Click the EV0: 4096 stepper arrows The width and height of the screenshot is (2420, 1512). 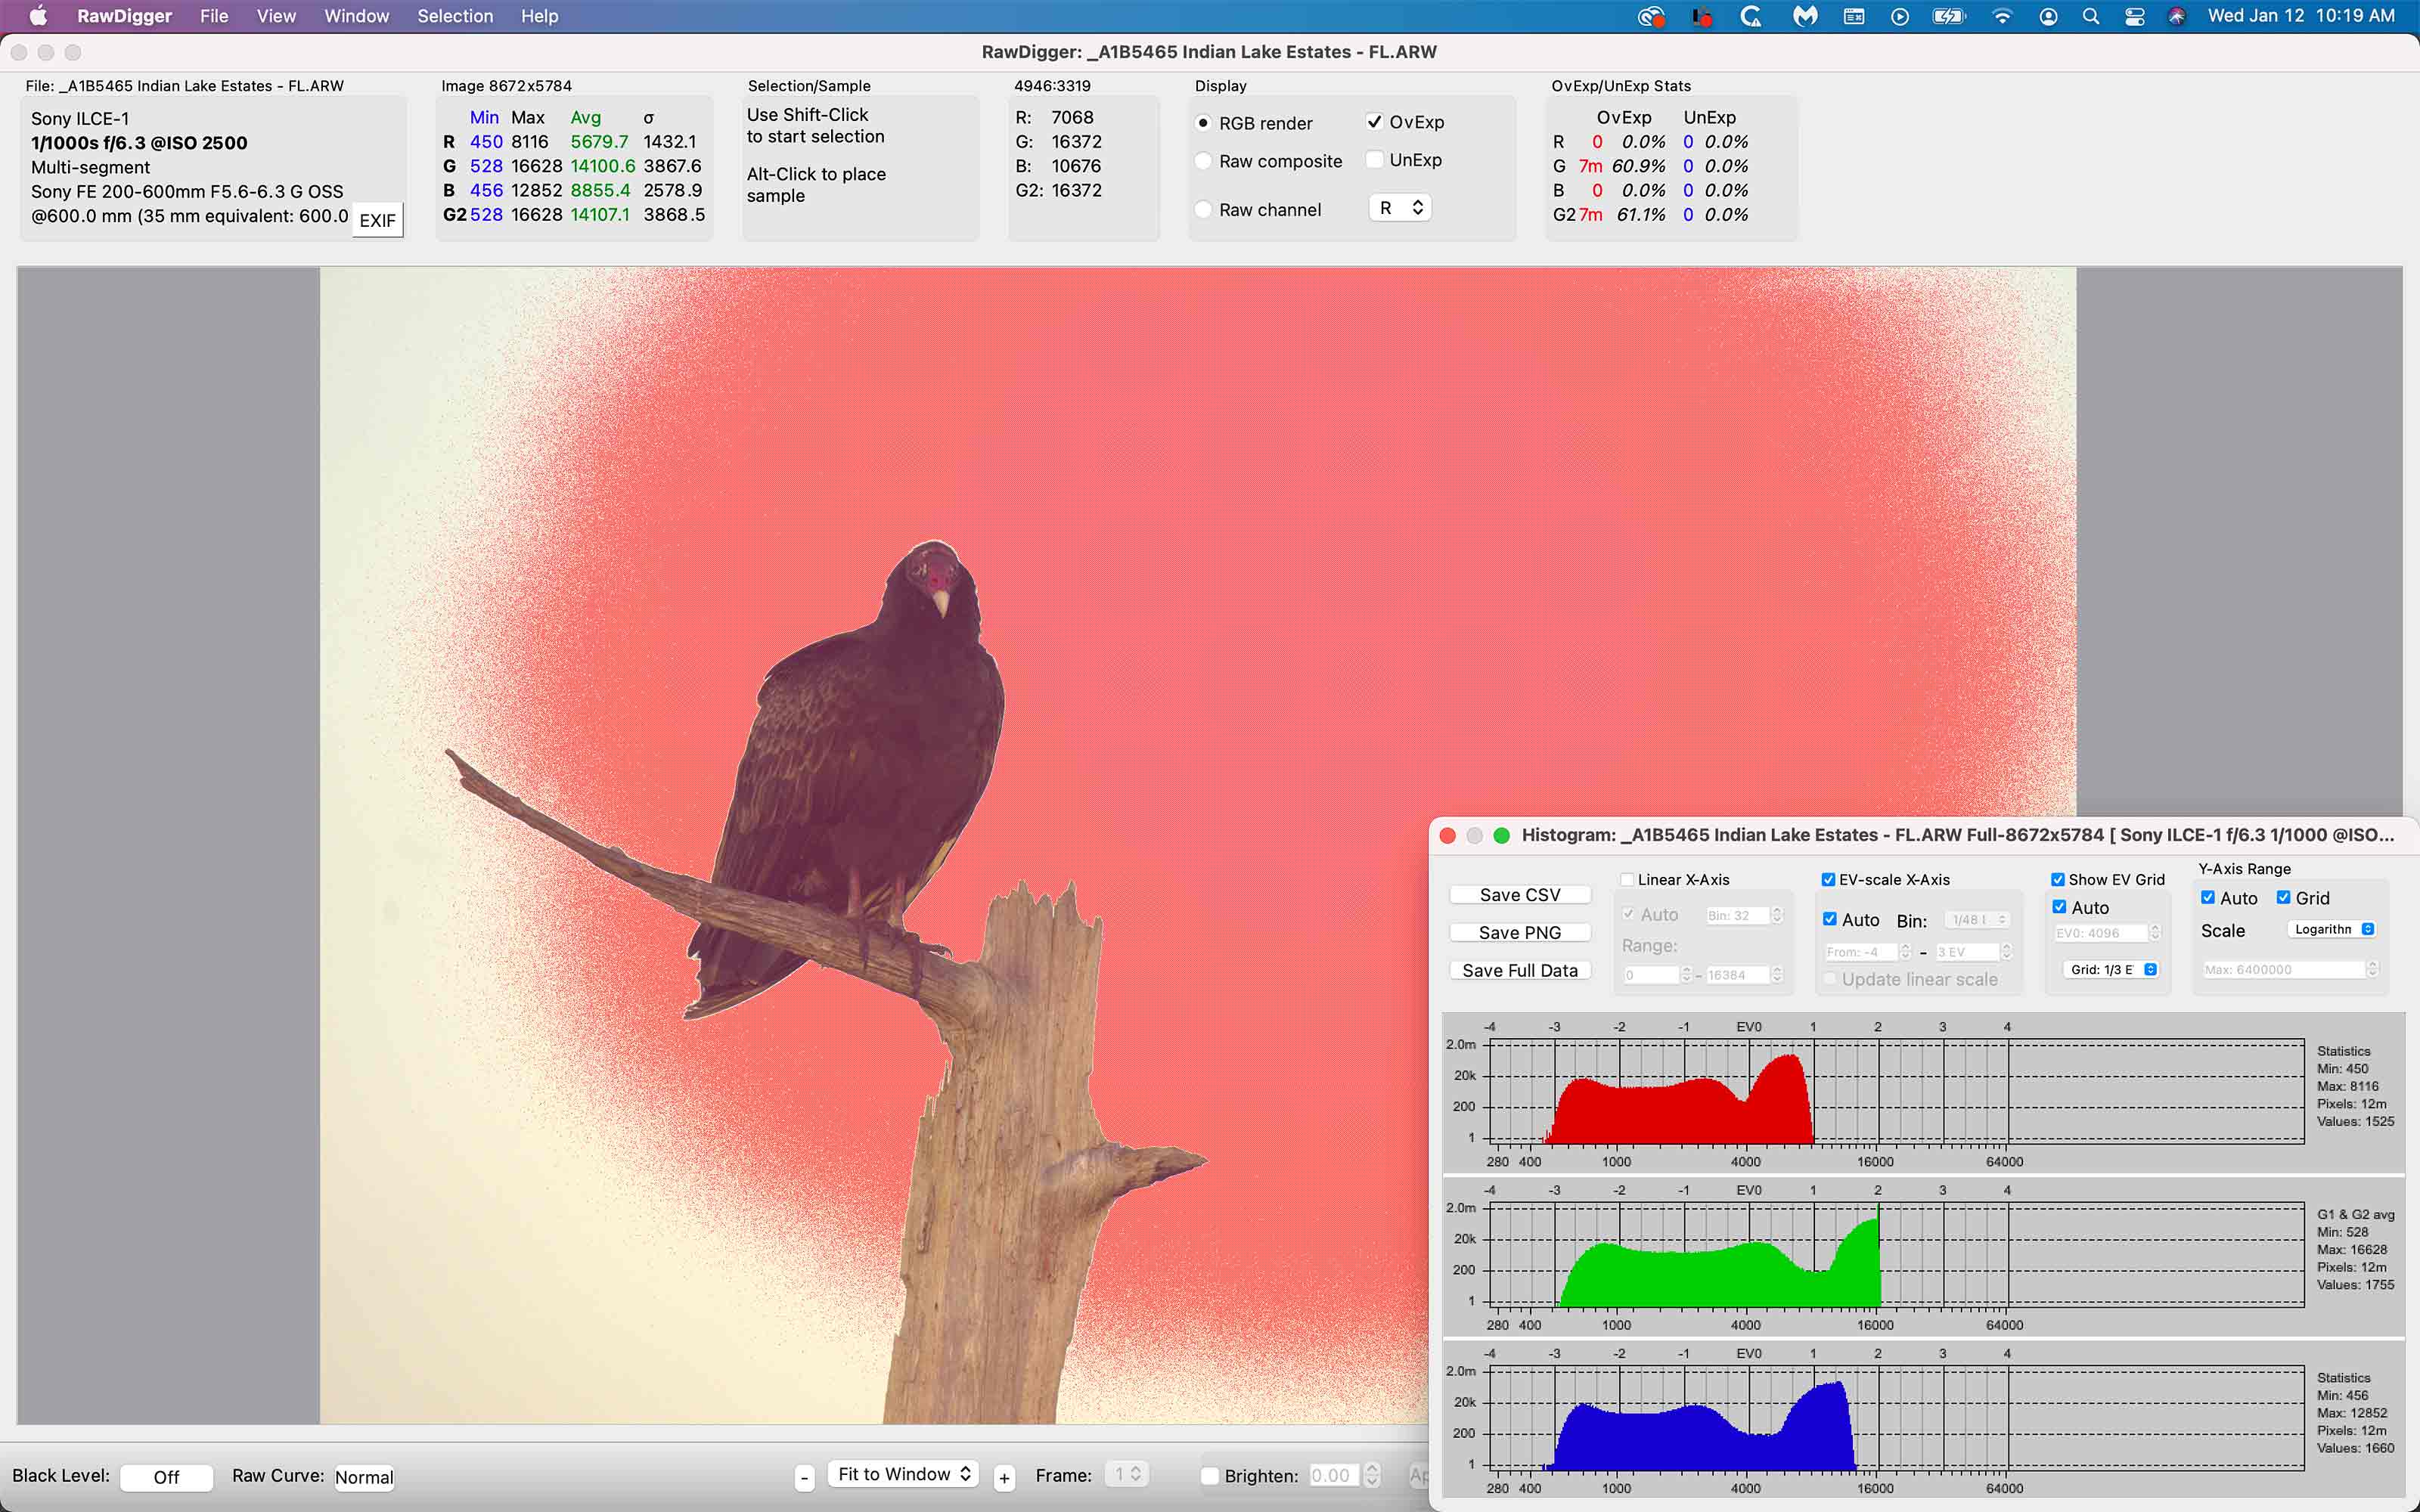point(2155,933)
